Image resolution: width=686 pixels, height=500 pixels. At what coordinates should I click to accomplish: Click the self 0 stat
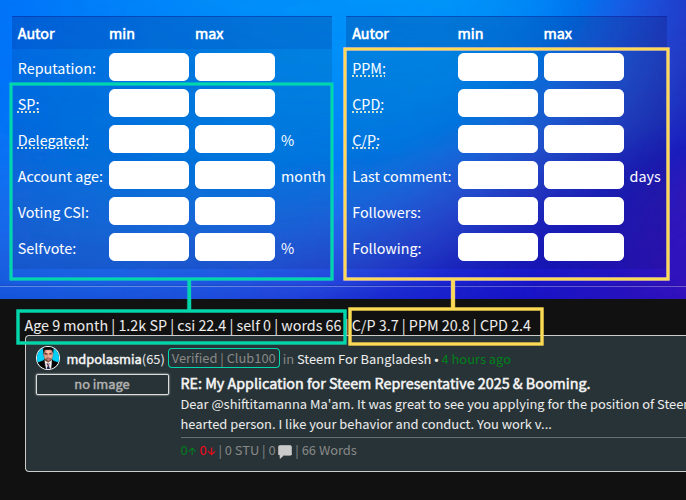tap(253, 326)
